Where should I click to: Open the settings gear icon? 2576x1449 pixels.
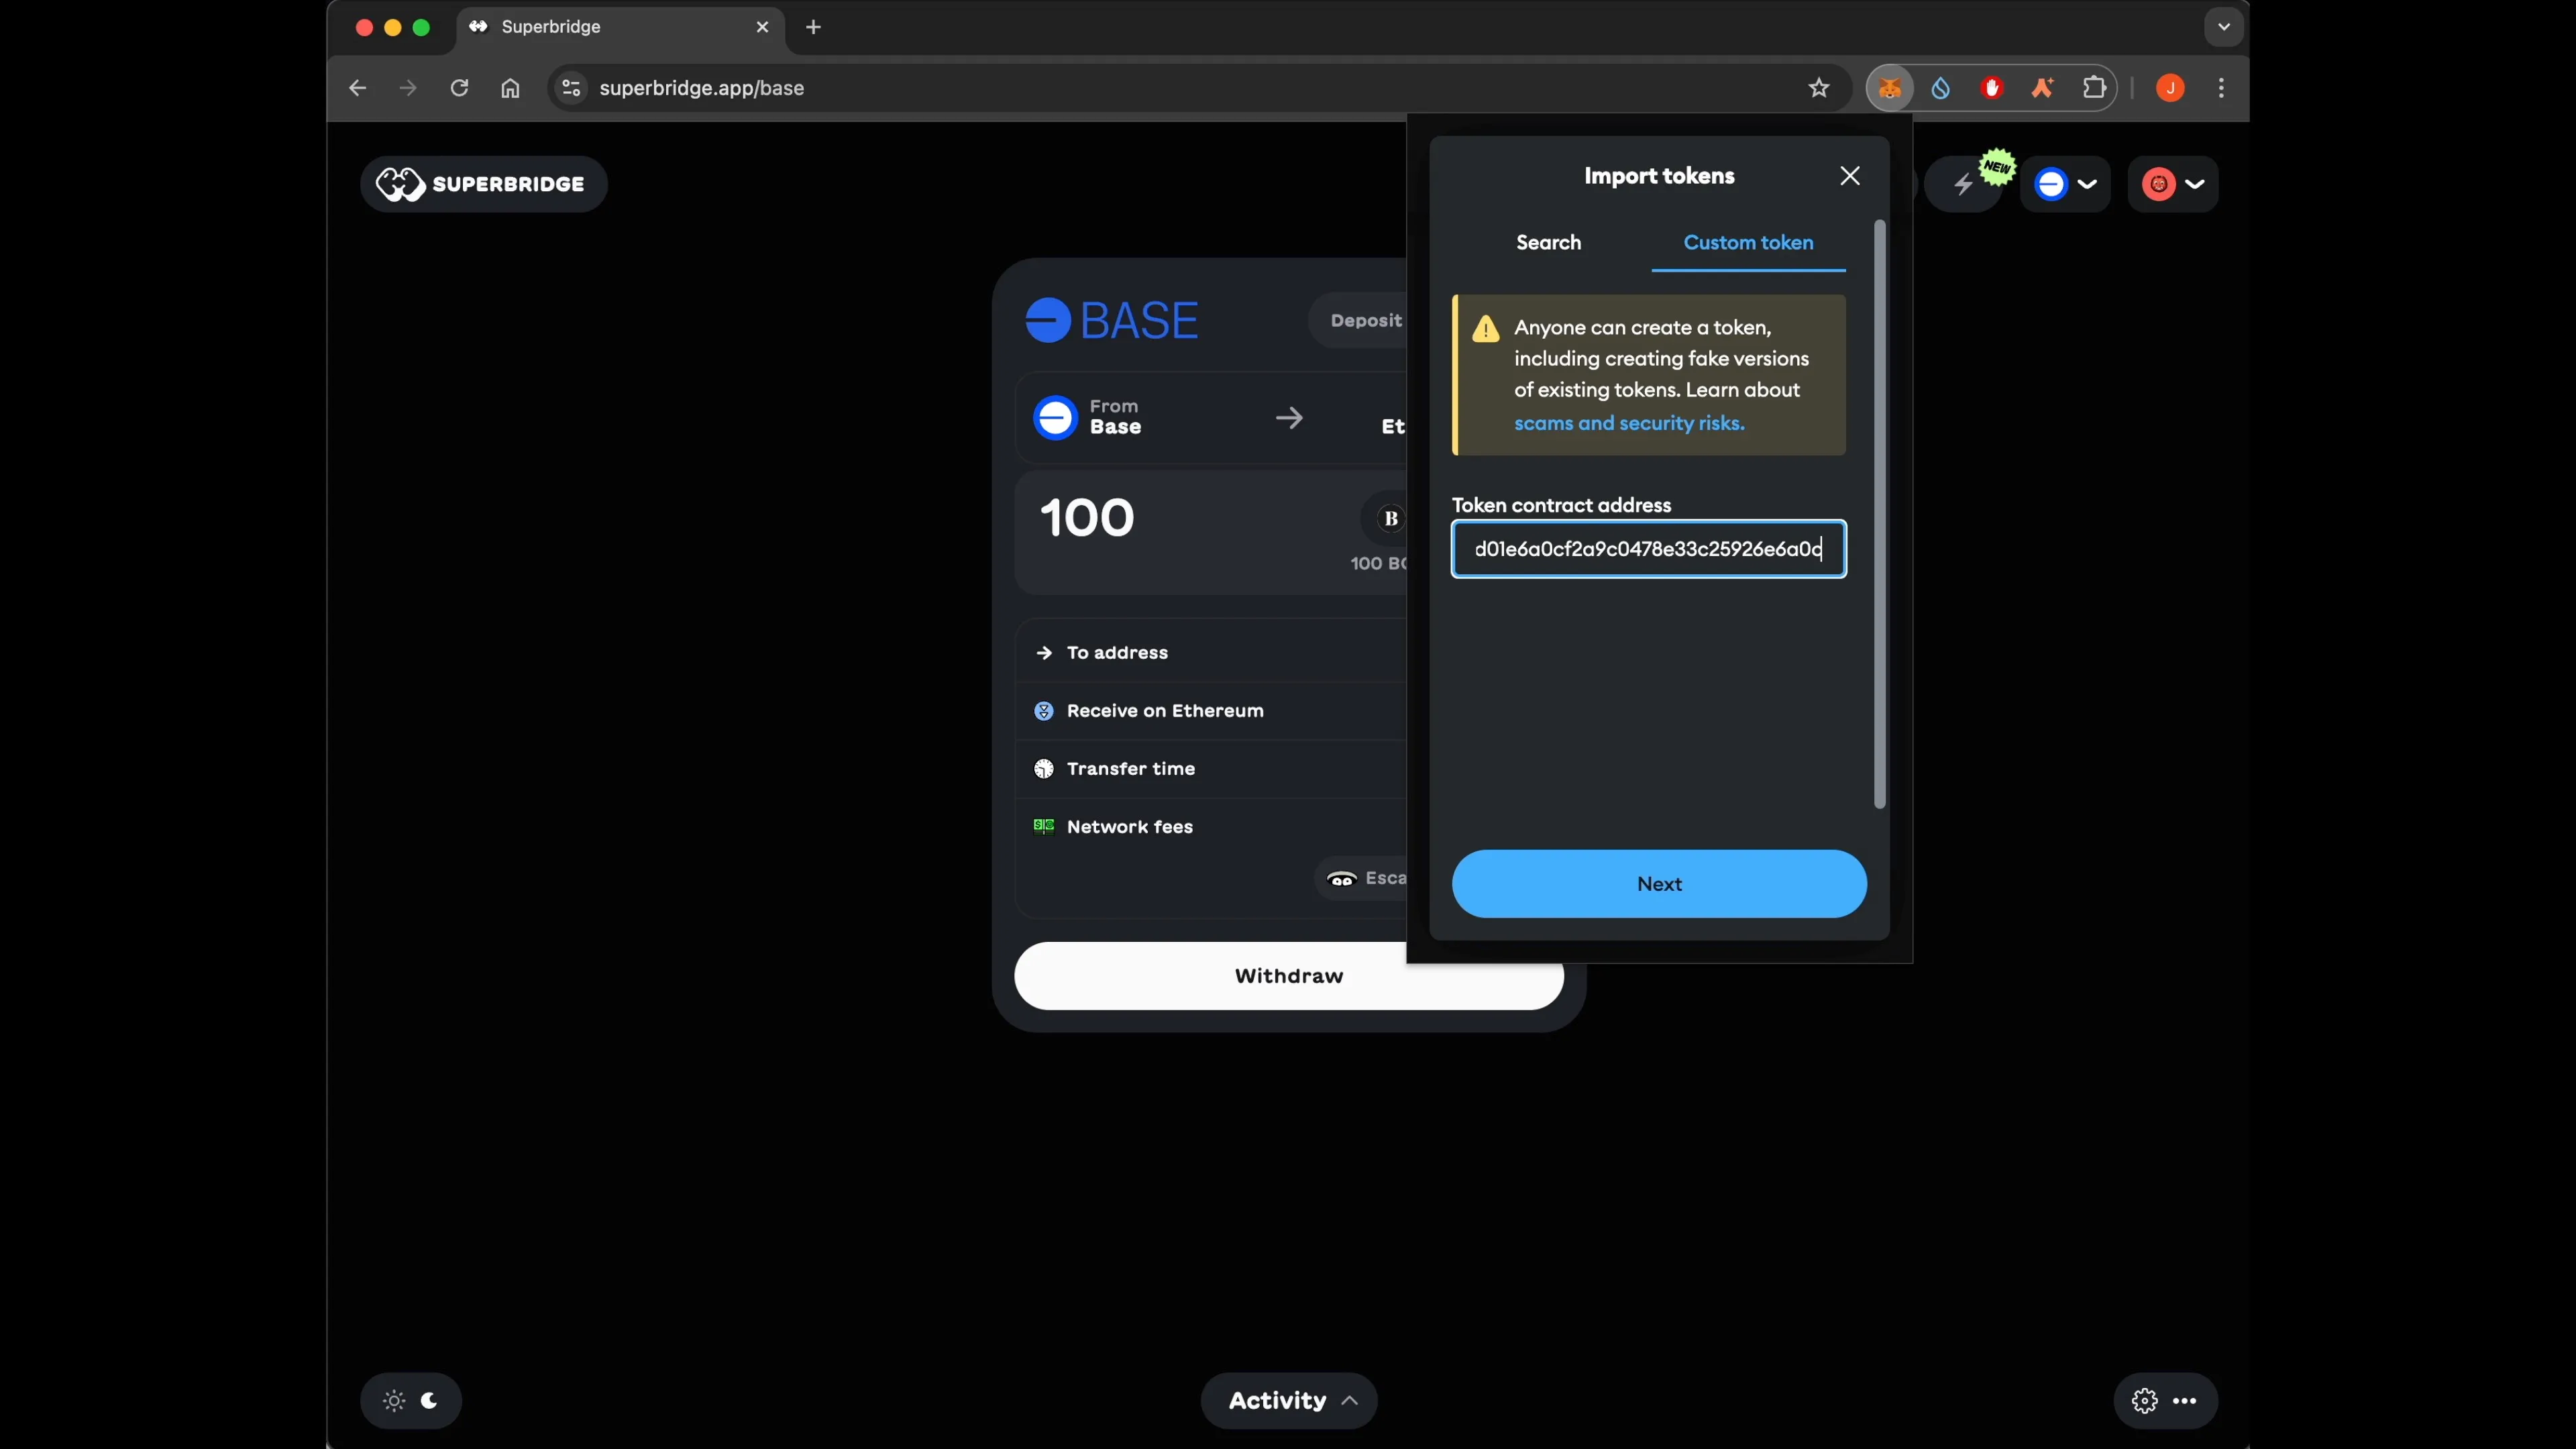tap(2144, 1401)
